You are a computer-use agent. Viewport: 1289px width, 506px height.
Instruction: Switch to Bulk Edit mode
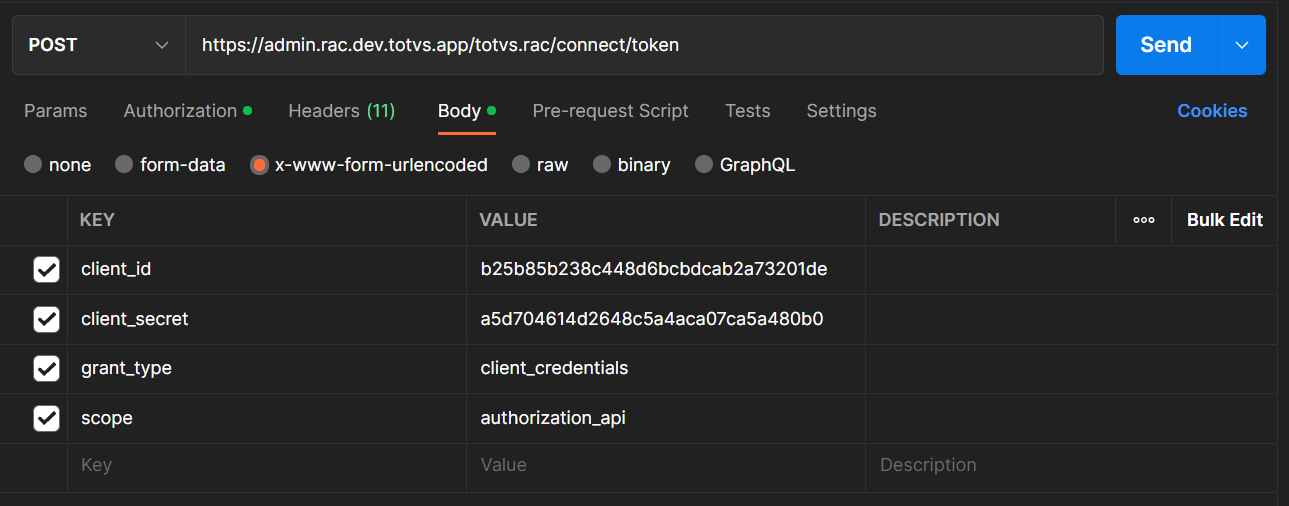coord(1224,220)
